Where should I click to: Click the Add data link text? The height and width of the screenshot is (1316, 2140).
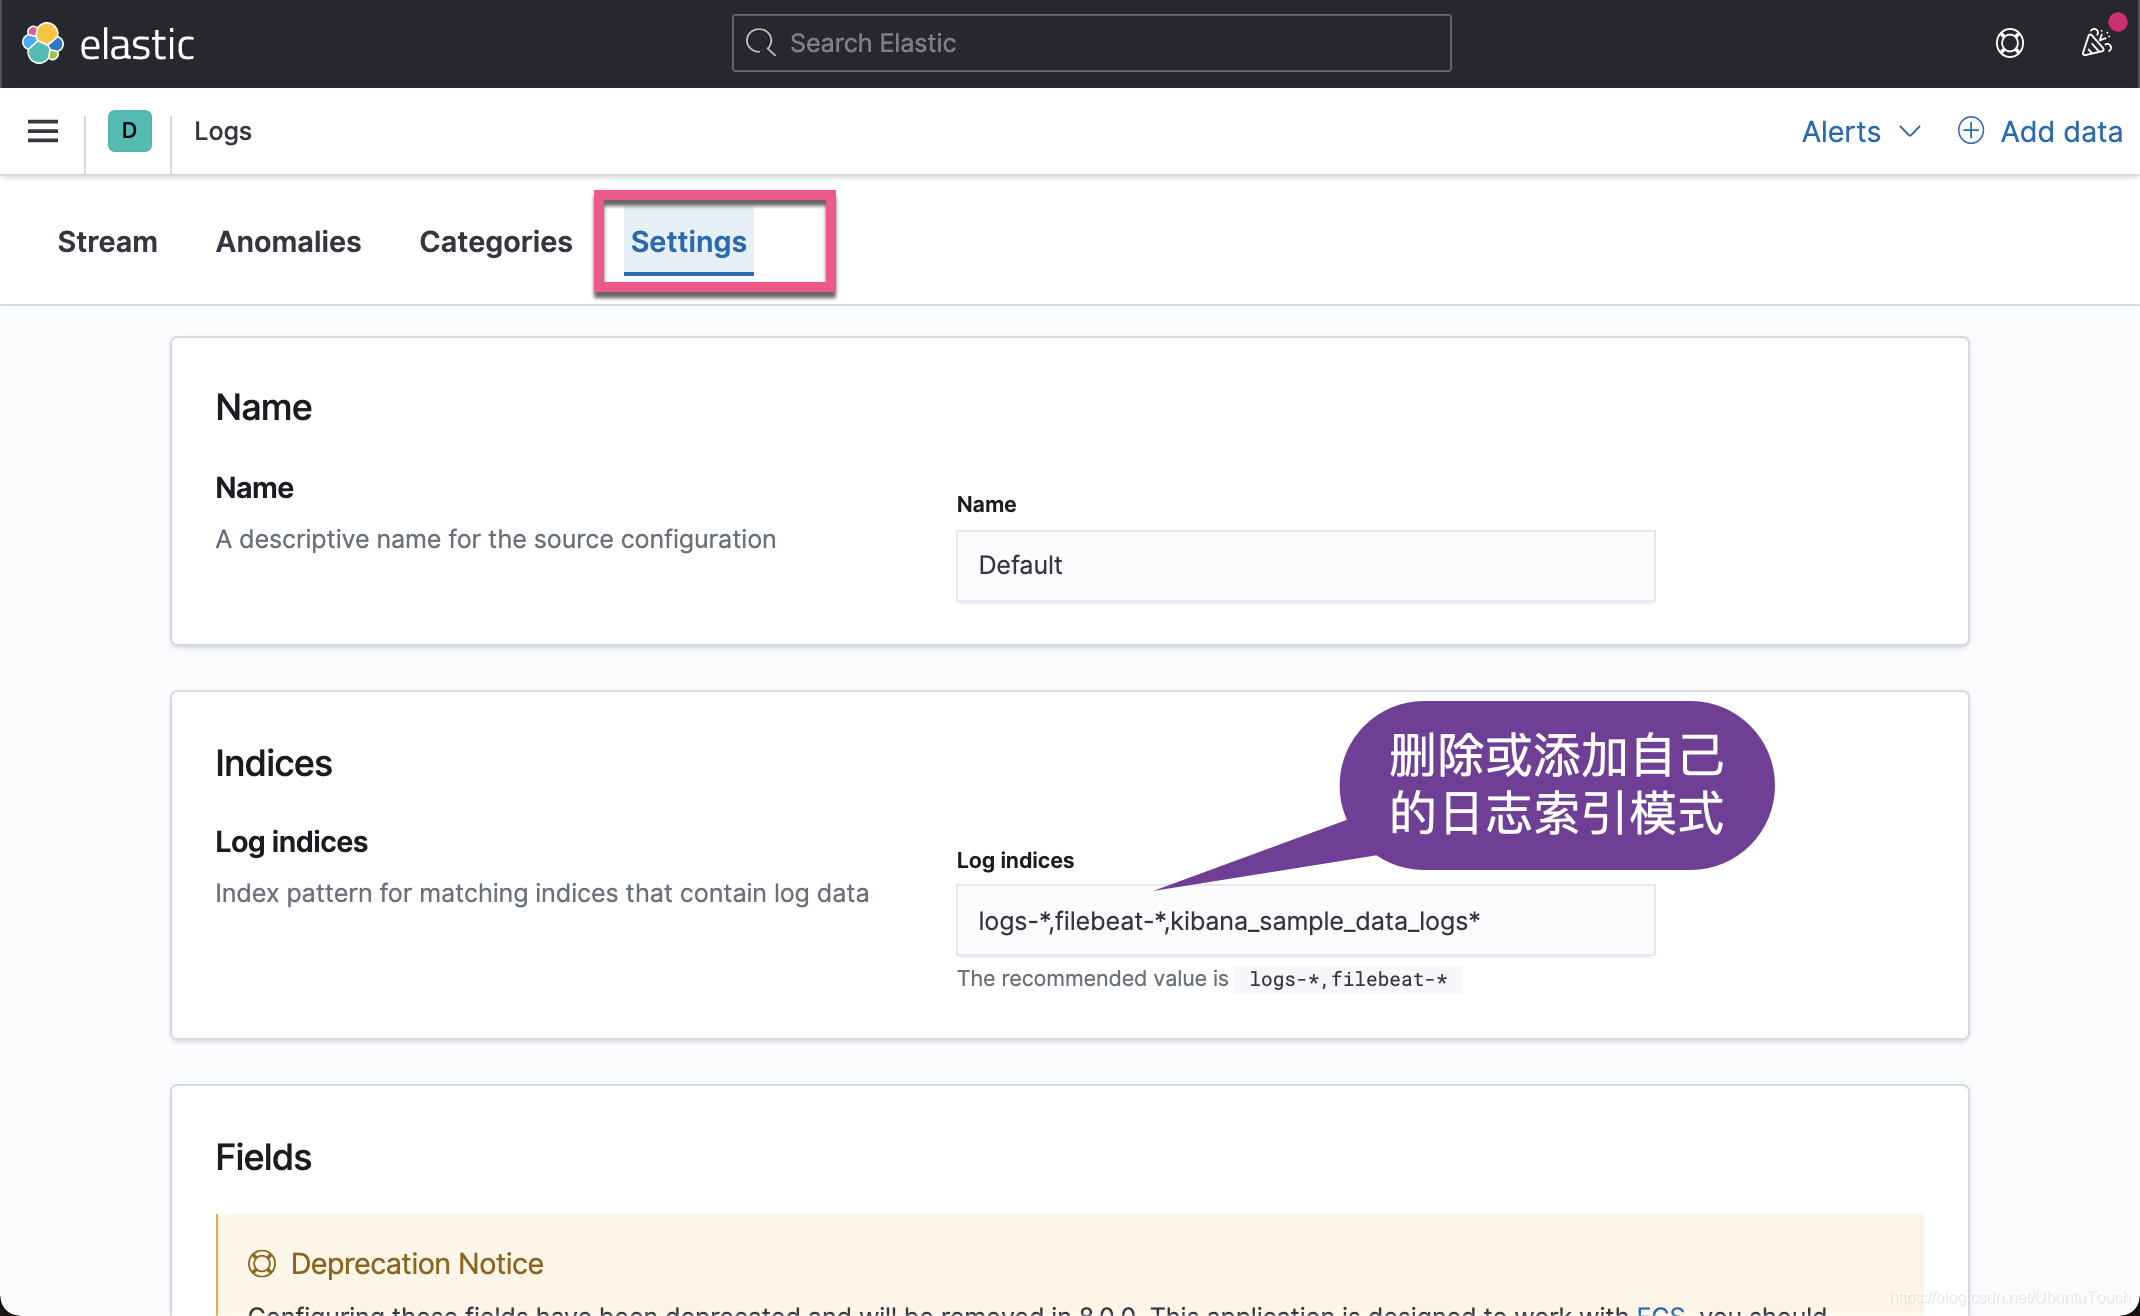click(2061, 131)
